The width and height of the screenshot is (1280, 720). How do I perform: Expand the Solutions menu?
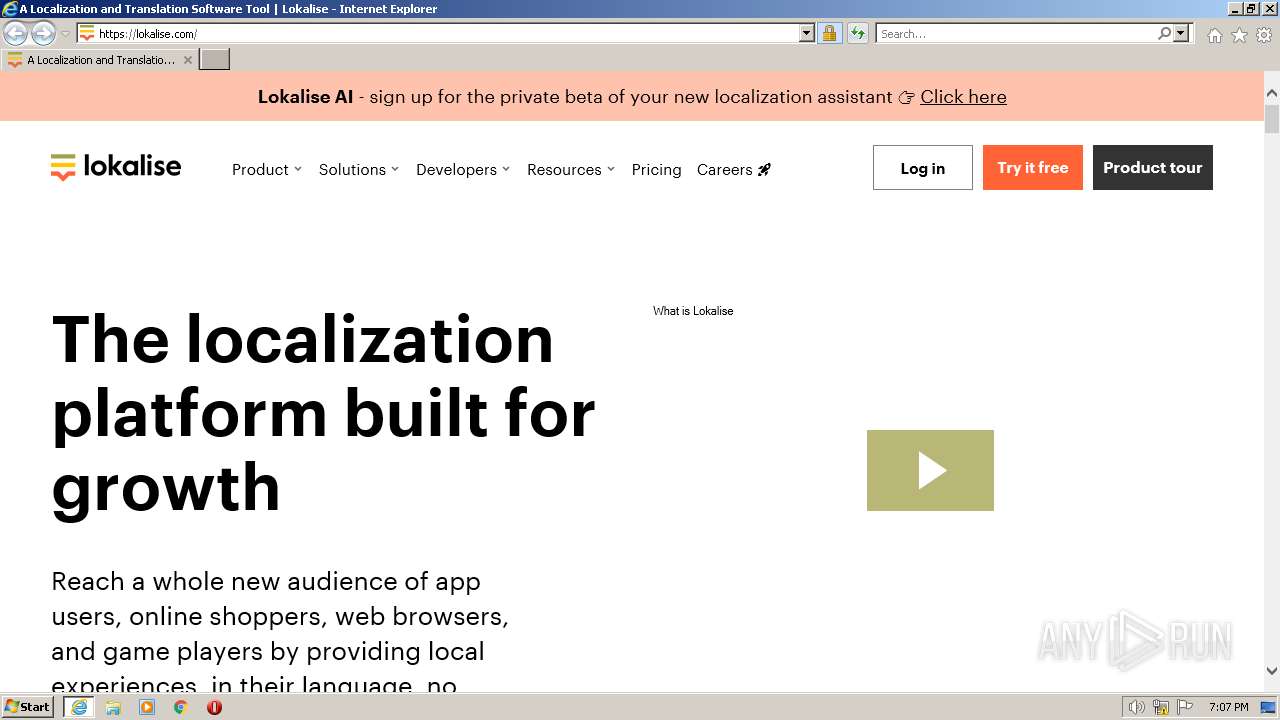[x=358, y=170]
